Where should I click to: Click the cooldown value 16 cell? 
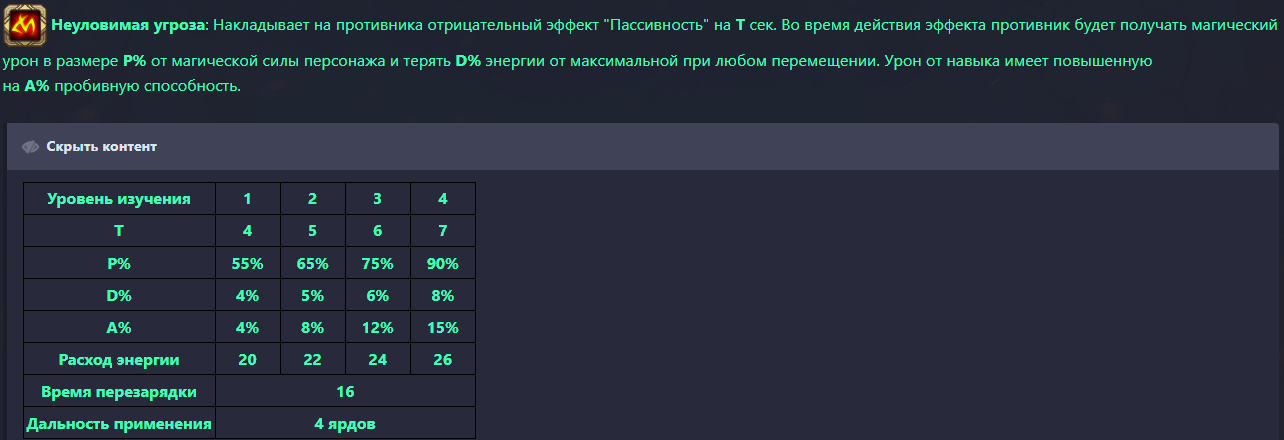(x=345, y=391)
